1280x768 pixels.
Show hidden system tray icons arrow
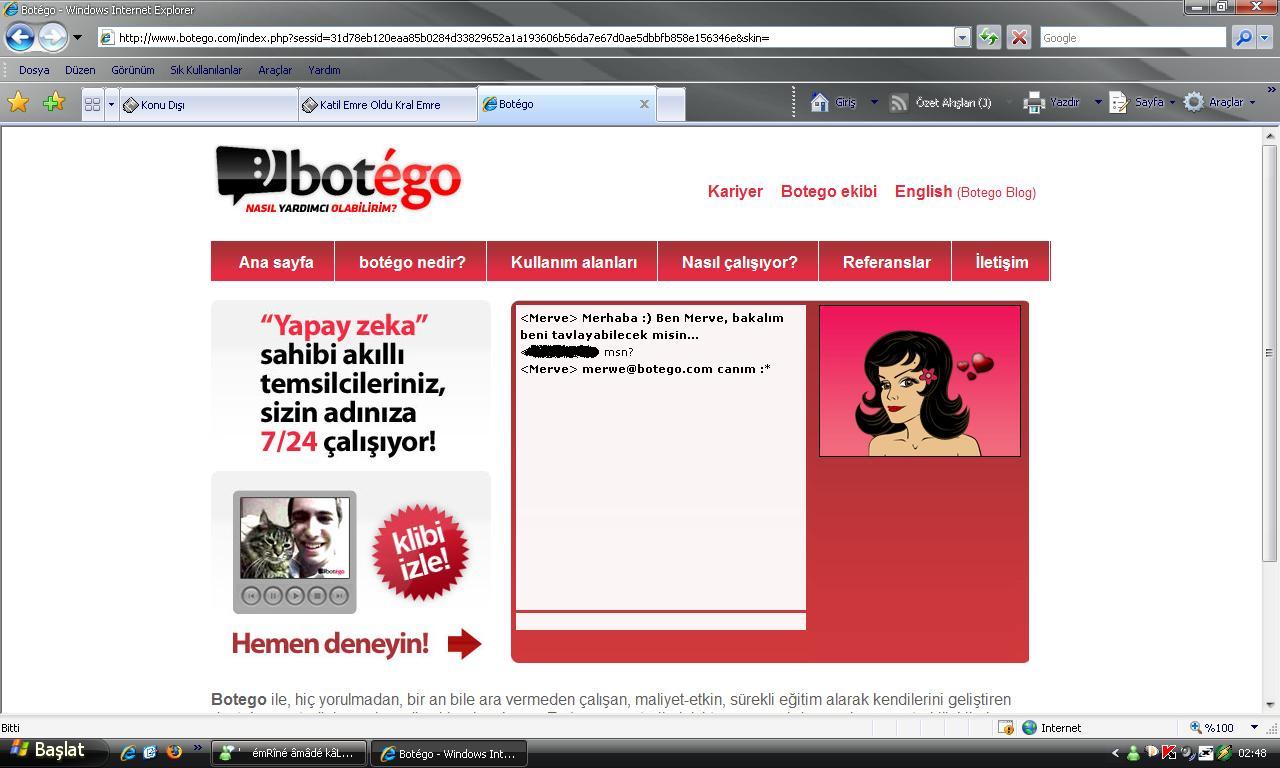(x=1115, y=753)
